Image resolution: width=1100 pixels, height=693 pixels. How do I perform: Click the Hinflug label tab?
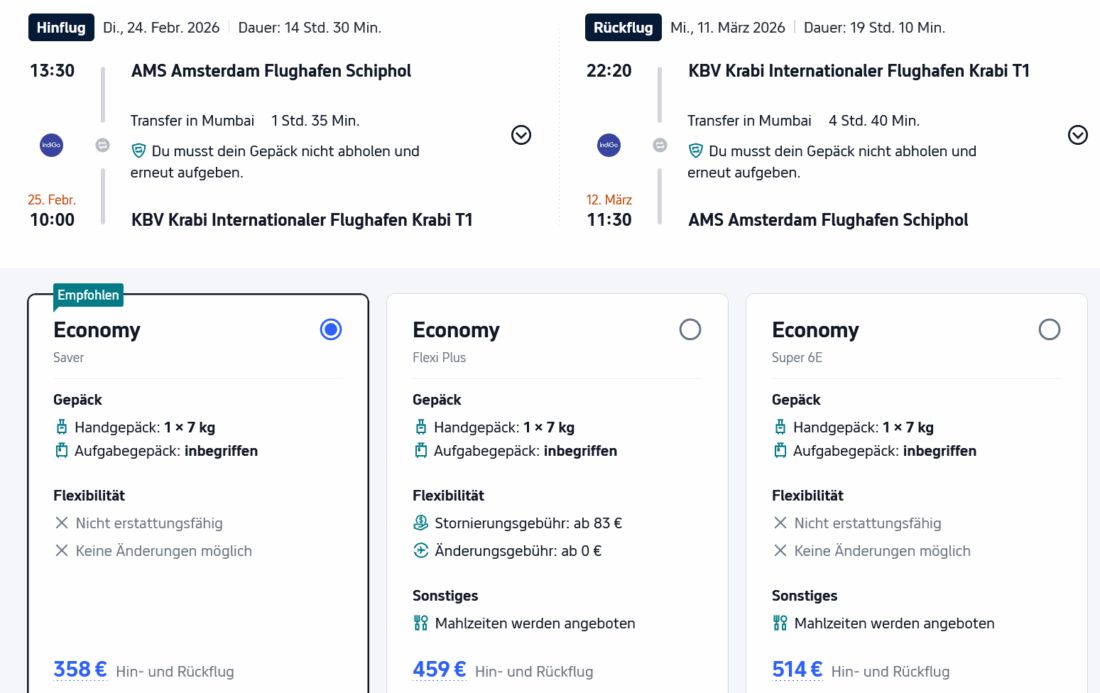coord(61,28)
